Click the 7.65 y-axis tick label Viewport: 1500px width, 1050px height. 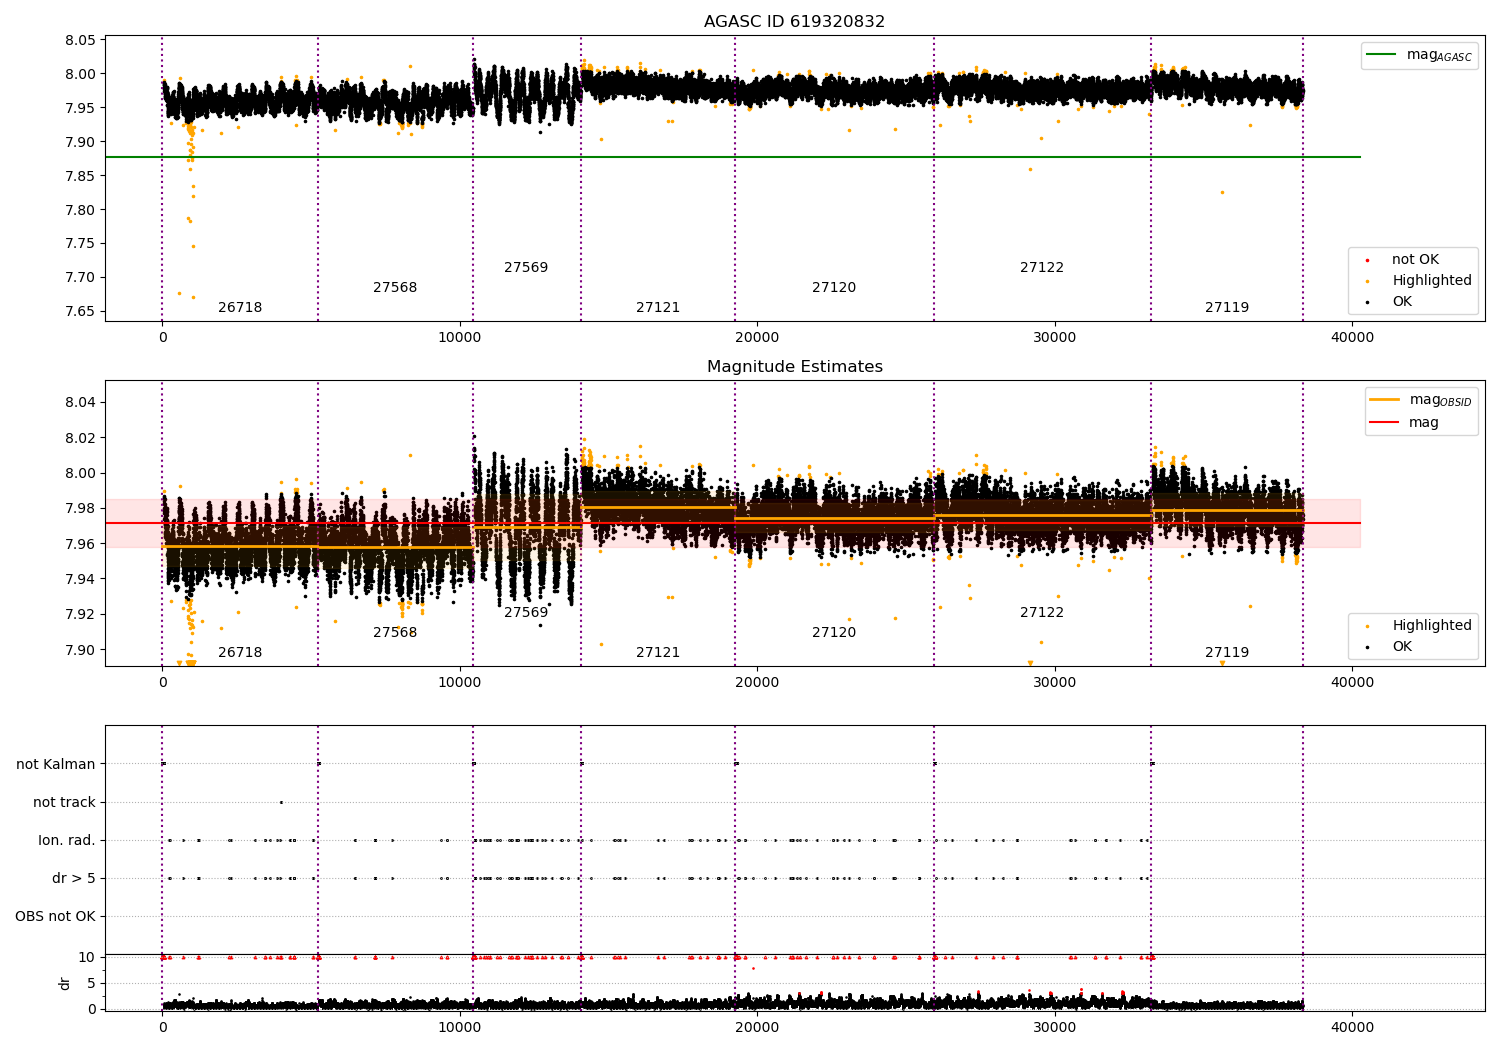[80, 312]
